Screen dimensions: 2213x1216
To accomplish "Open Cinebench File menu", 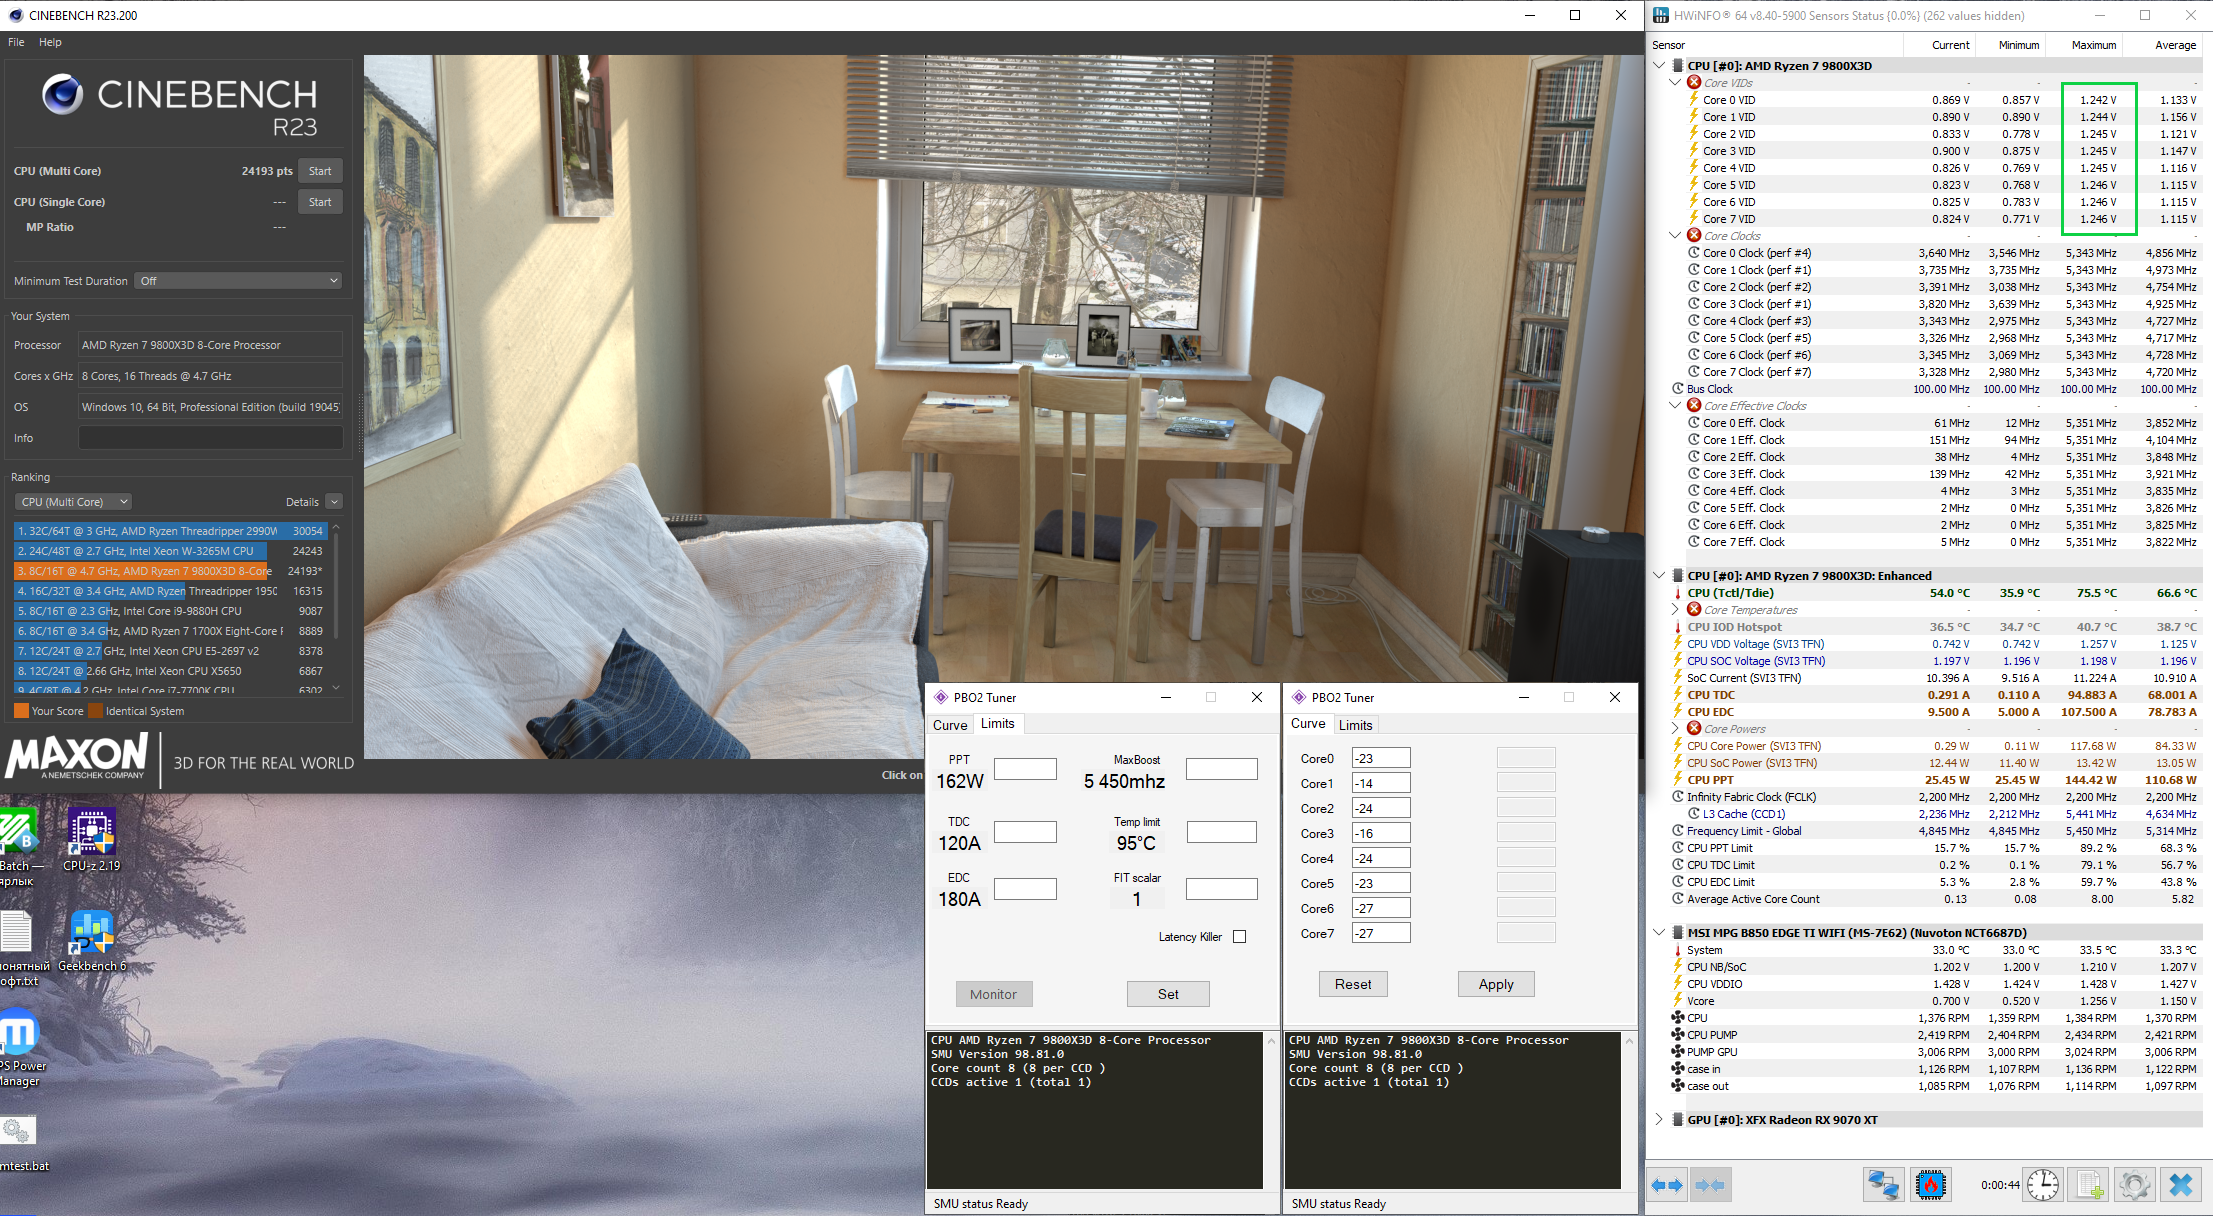I will [16, 42].
